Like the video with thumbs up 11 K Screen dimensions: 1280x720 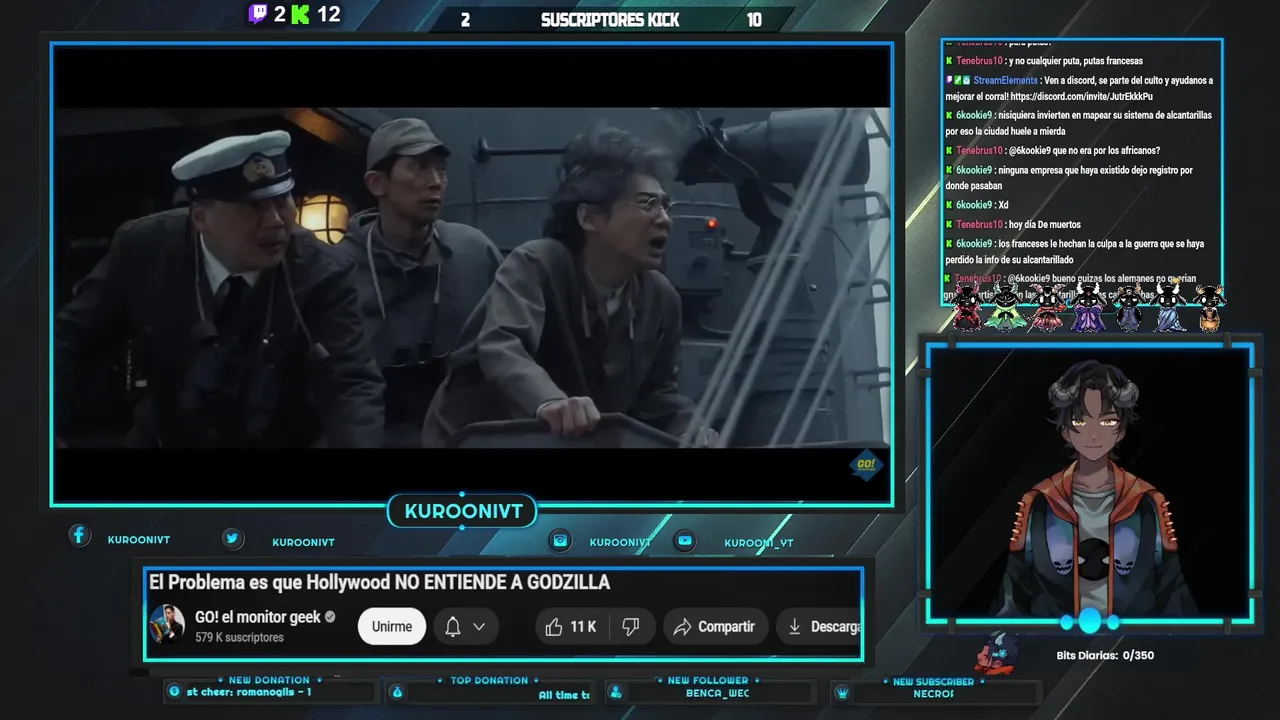tap(571, 627)
